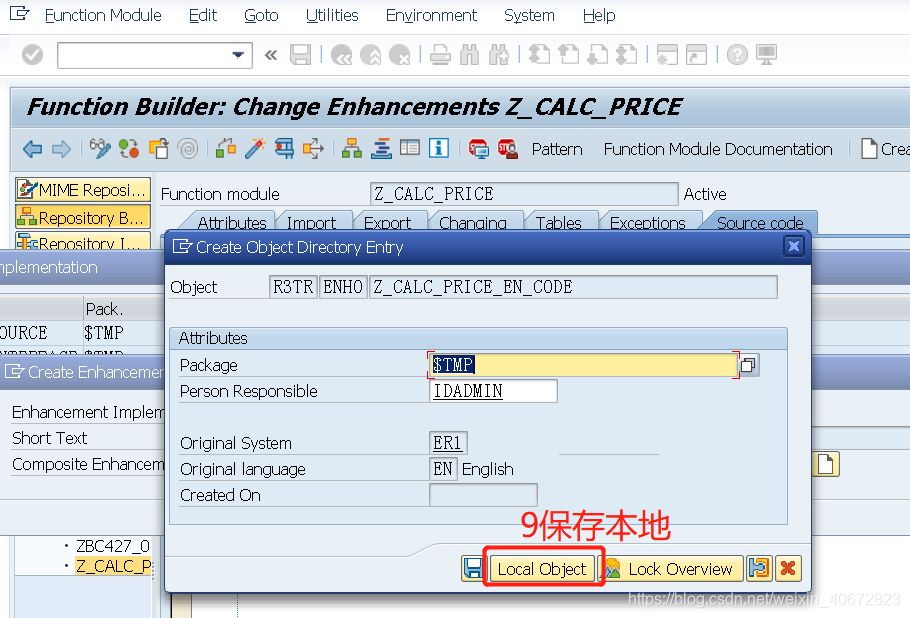
Task: Switch to the Attributes tab
Action: point(232,222)
